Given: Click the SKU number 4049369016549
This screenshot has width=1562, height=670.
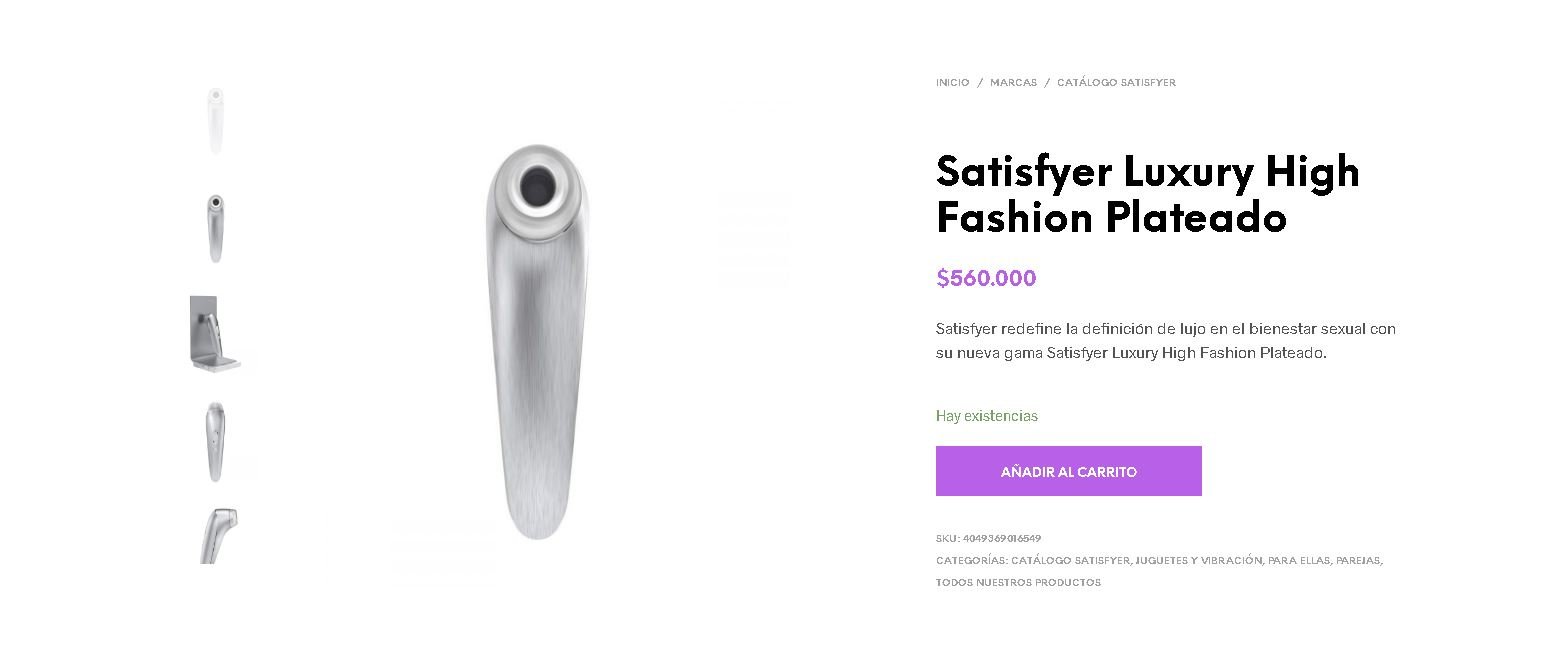Looking at the screenshot, I should pyautogui.click(x=1002, y=538).
